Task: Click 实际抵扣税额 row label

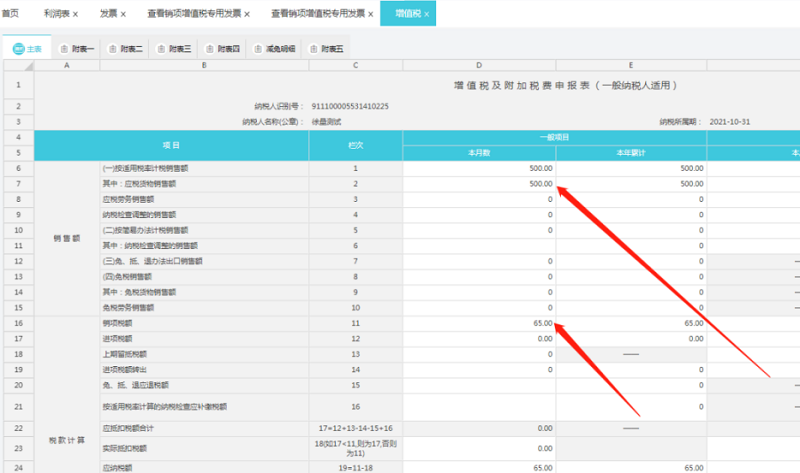Action: 124,449
